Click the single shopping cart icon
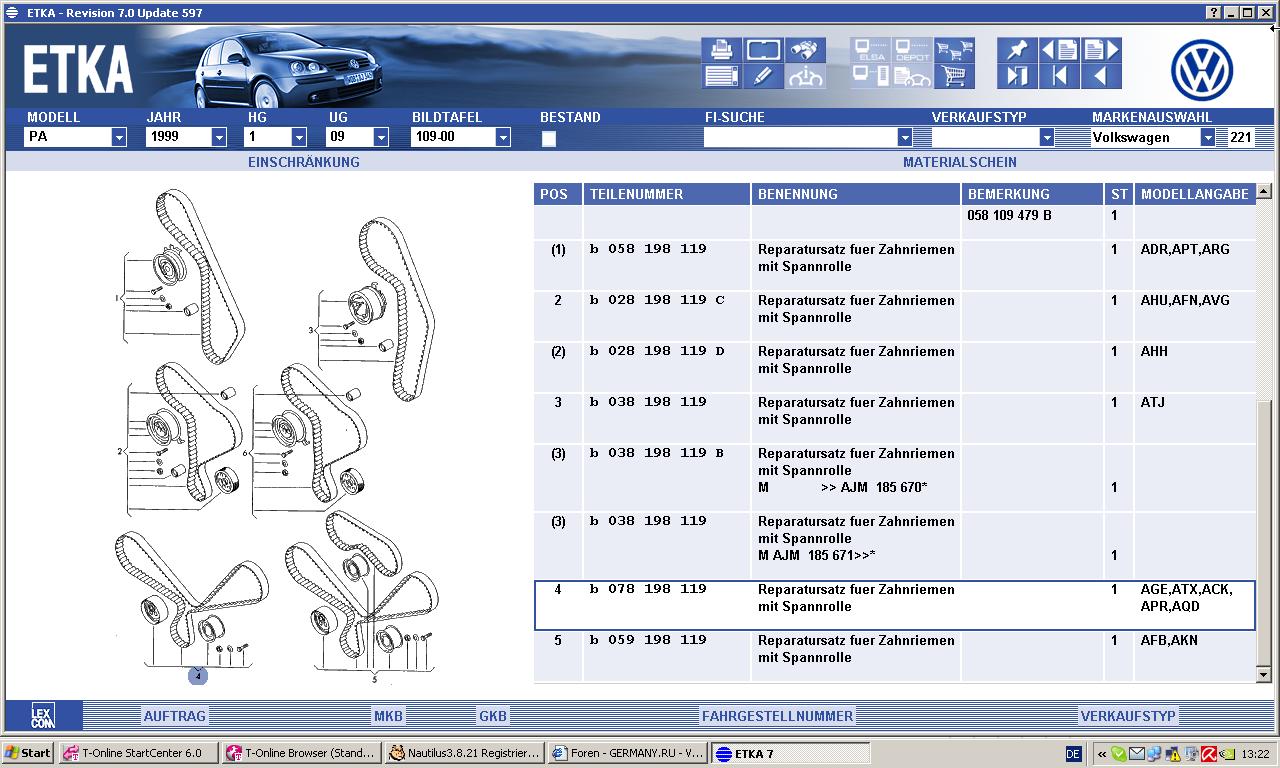Screen dimensions: 1280x768 (954, 76)
